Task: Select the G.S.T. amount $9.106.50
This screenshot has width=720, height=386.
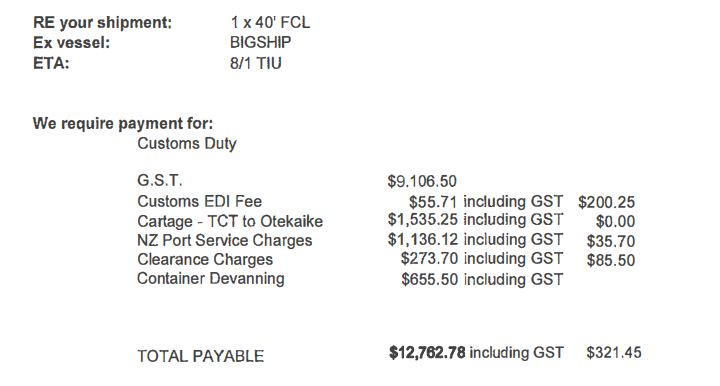Action: [422, 181]
